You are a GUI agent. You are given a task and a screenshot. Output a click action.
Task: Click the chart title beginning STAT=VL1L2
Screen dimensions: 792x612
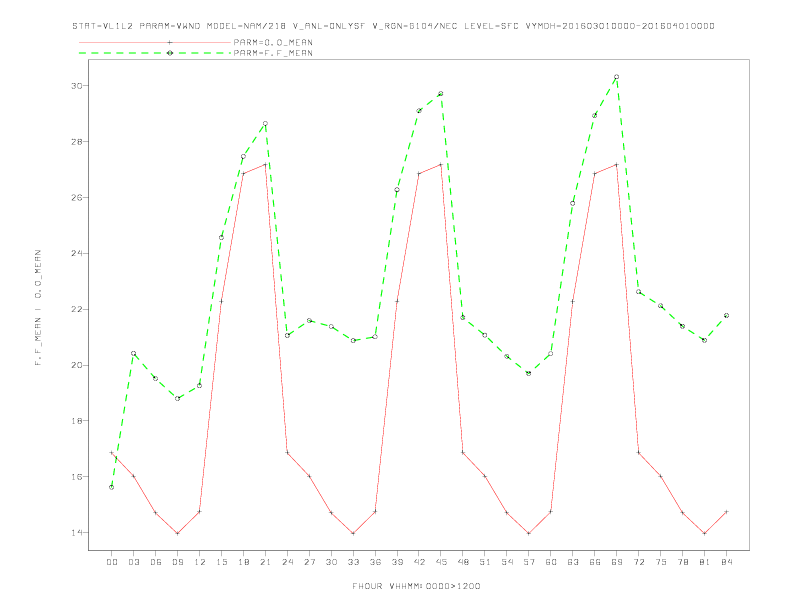(393, 26)
